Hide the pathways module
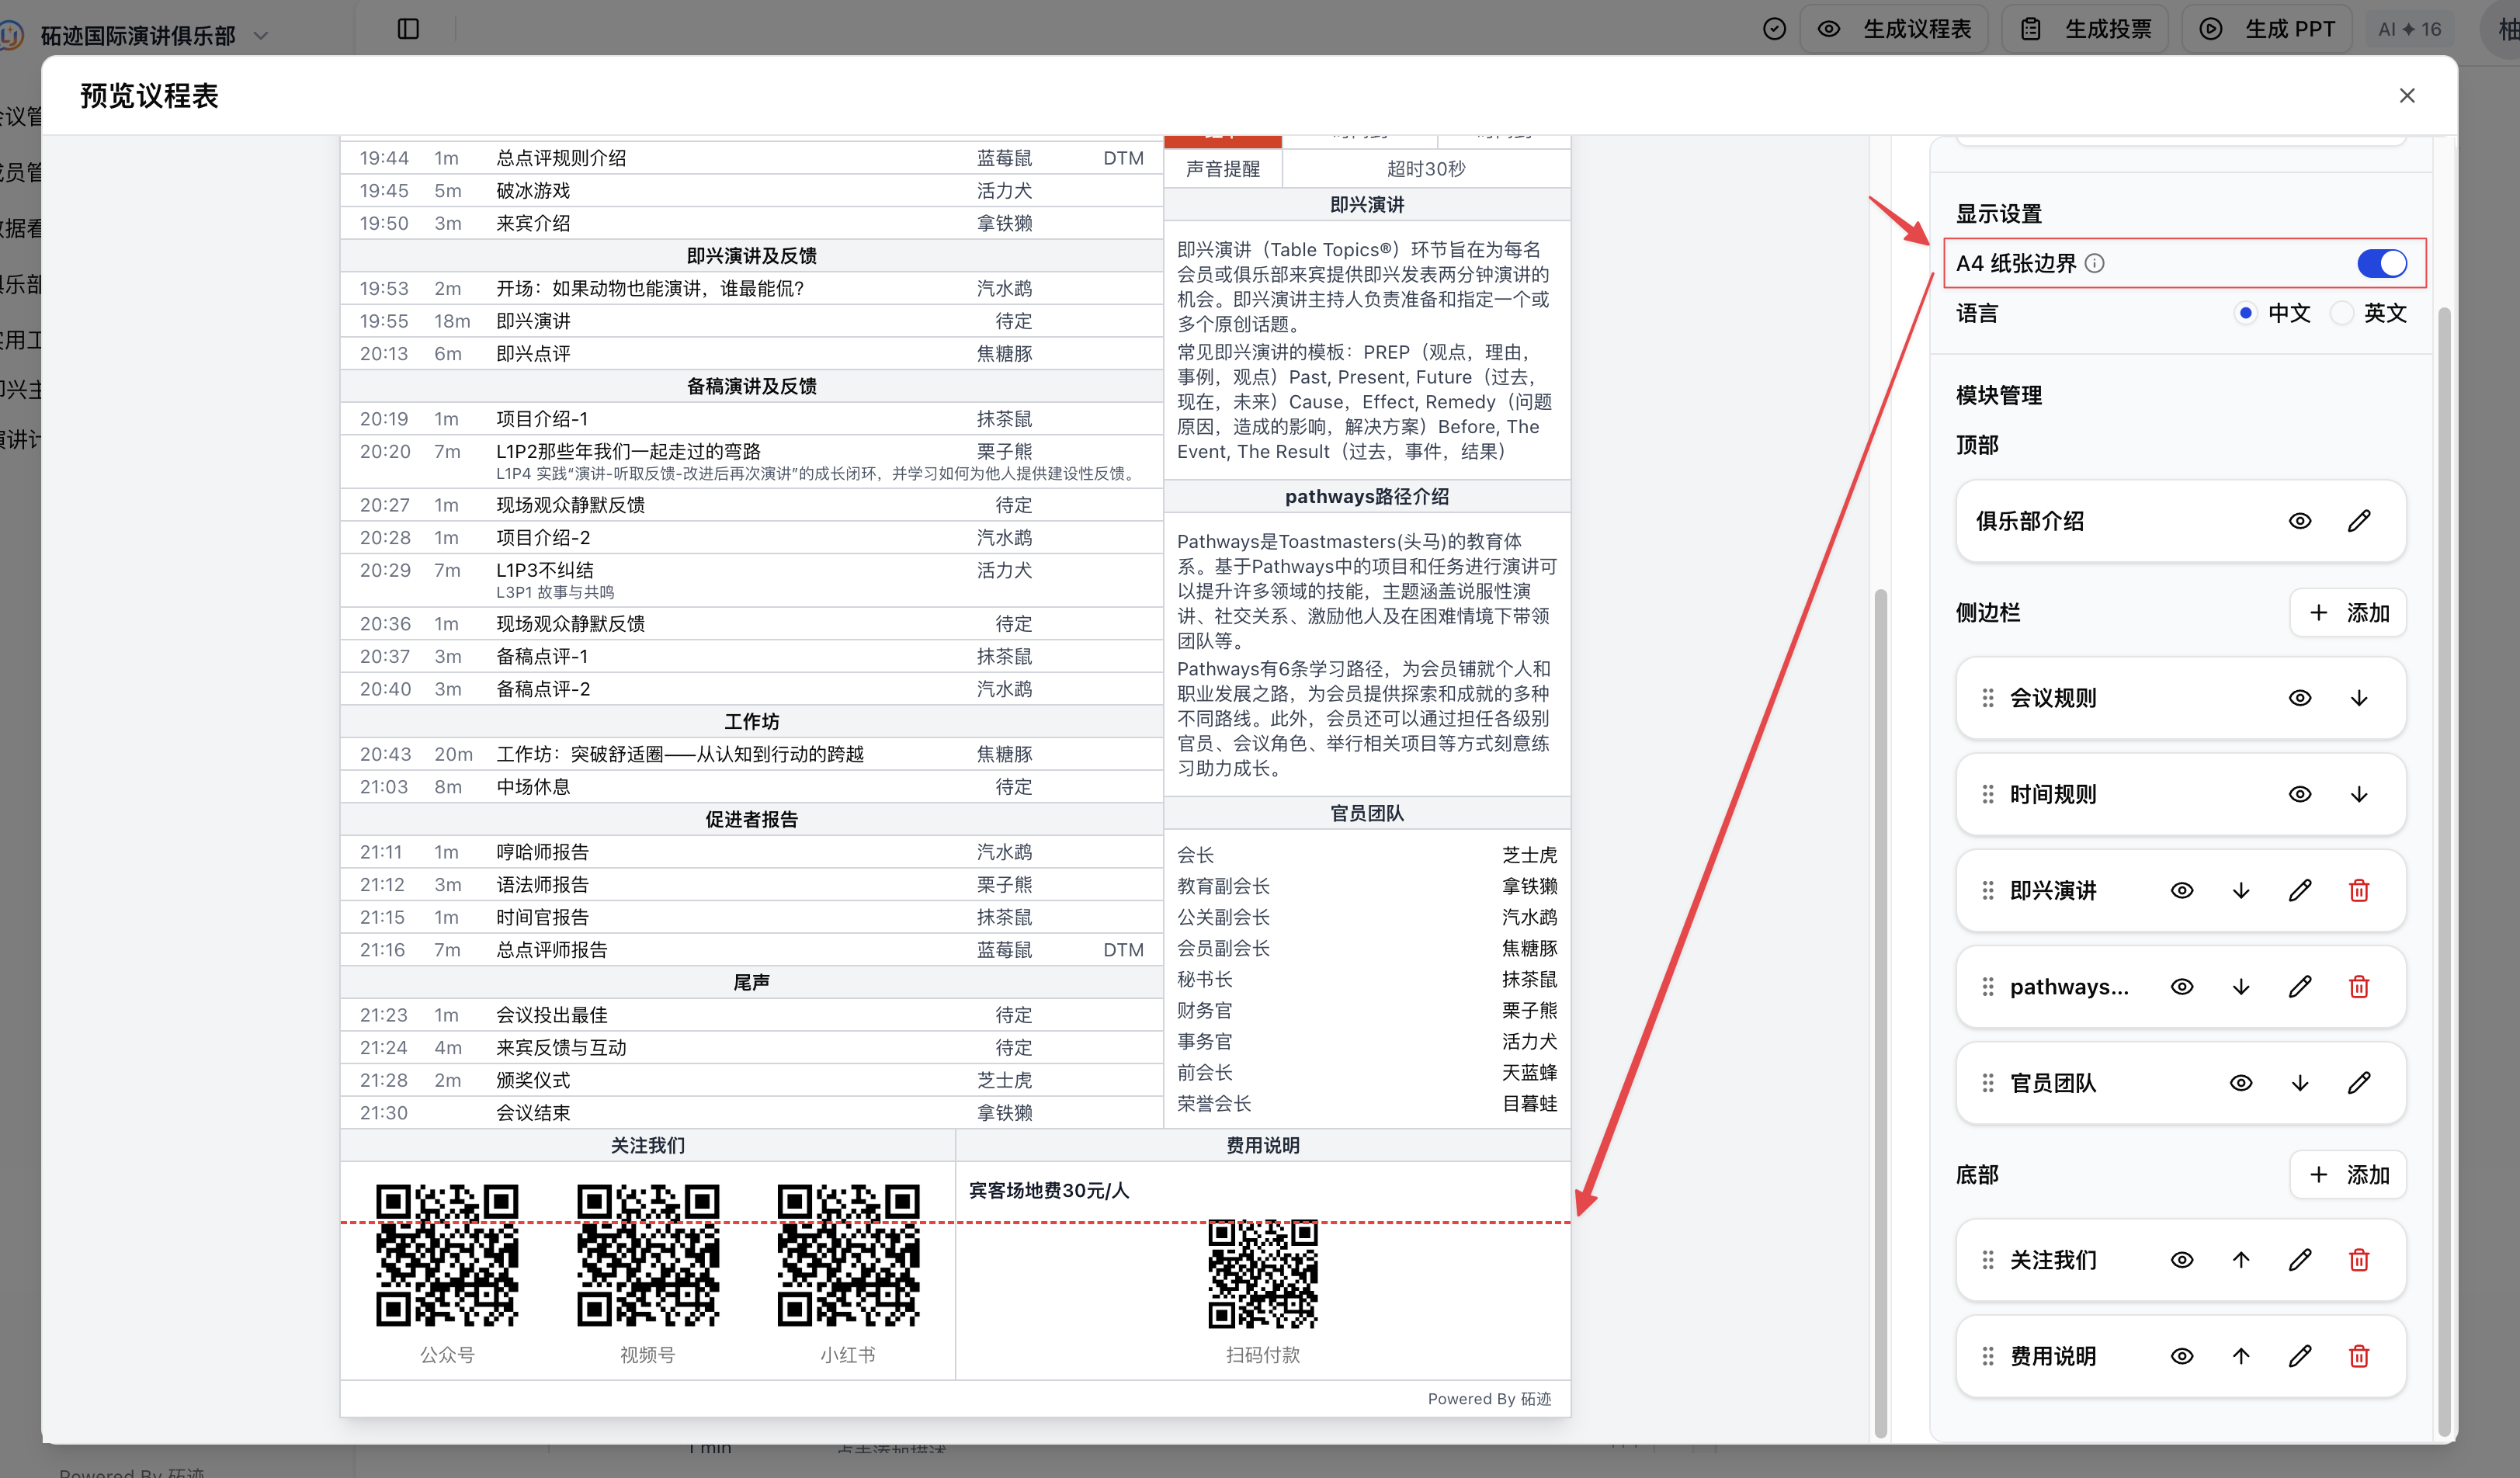The width and height of the screenshot is (2520, 1478). [x=2182, y=987]
